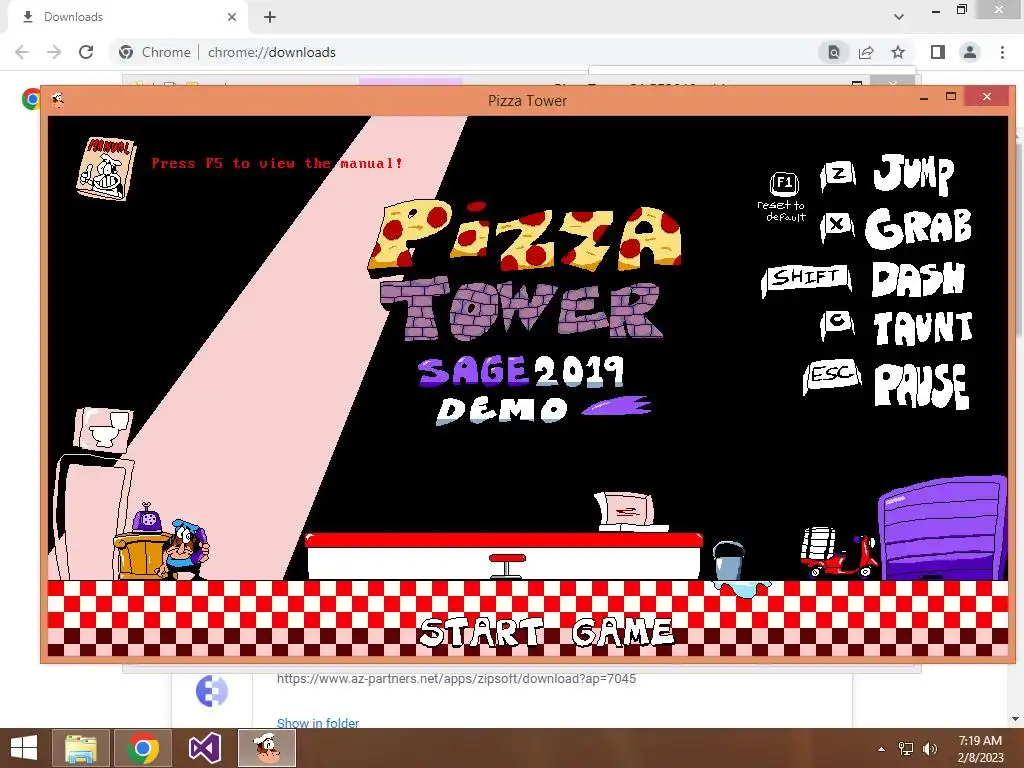Open the Windows Start menu
Image resolution: width=1024 pixels, height=768 pixels.
(23, 748)
